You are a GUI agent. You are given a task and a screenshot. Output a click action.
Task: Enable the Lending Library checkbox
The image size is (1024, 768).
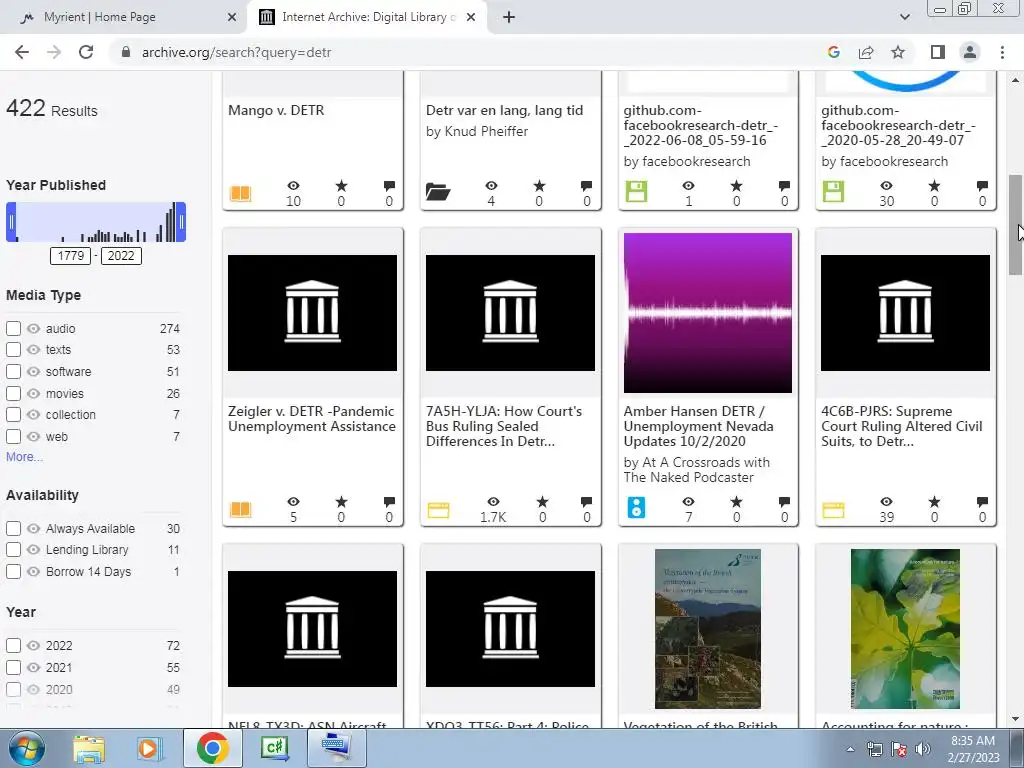[13, 550]
